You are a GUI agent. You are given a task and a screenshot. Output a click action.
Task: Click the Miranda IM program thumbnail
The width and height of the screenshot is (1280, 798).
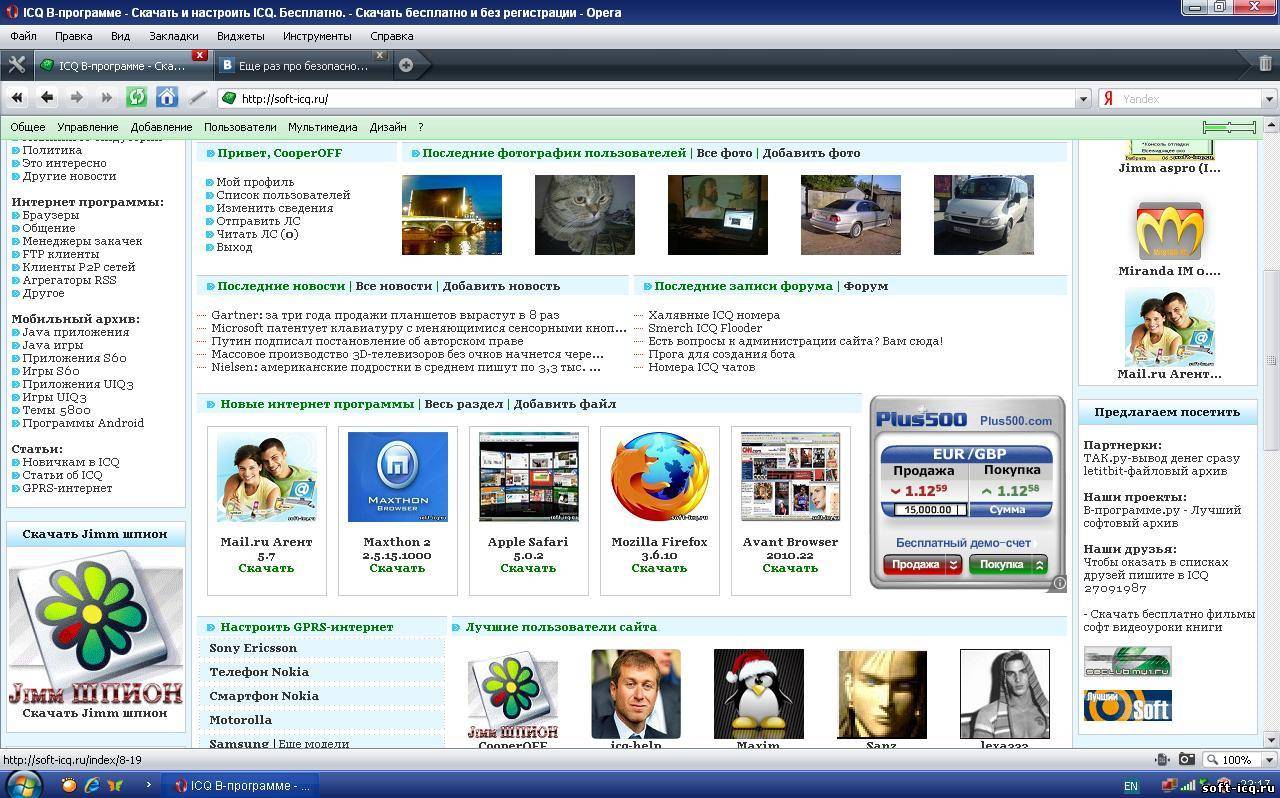(x=1170, y=230)
